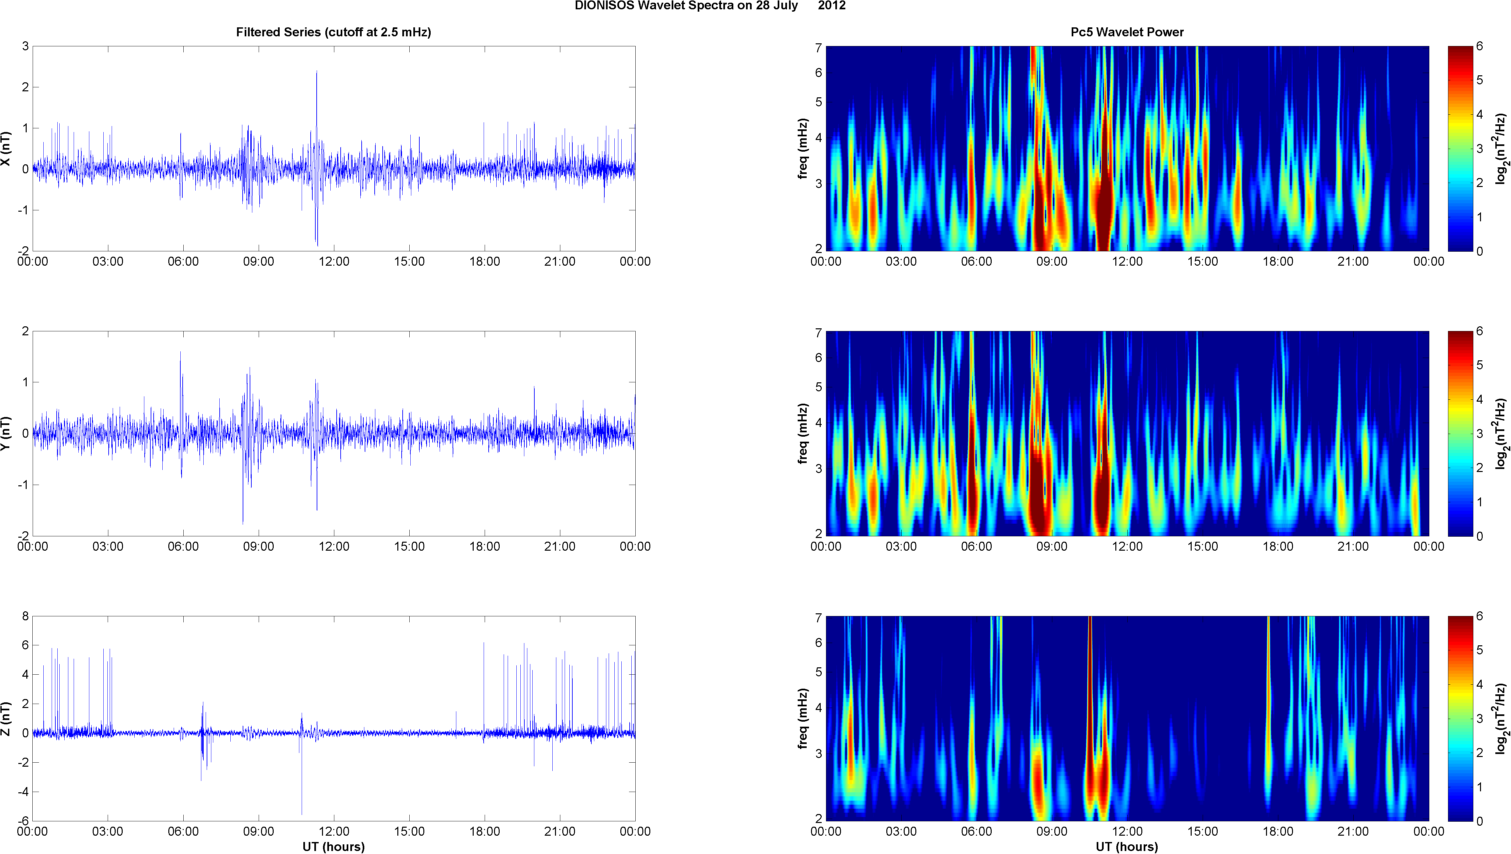Select "UT (hours)" label under the bottom wavelet plot

click(x=1127, y=846)
